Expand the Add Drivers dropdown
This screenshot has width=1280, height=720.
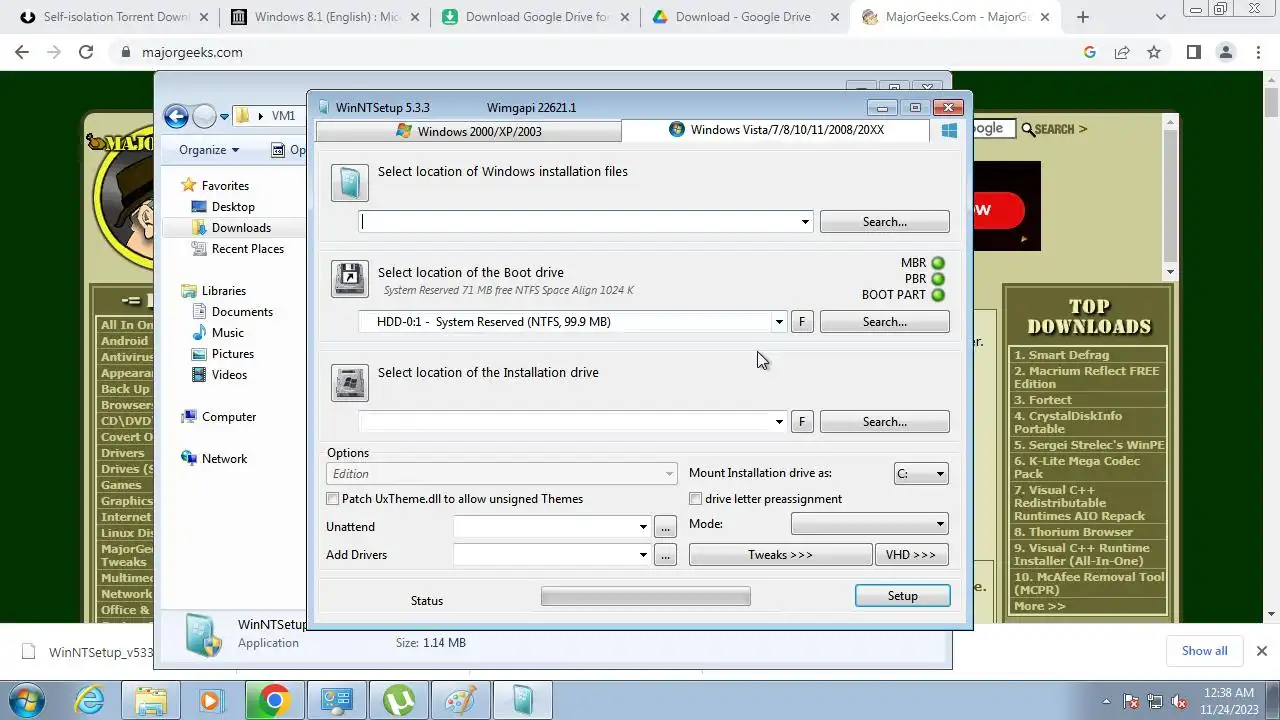tap(643, 555)
